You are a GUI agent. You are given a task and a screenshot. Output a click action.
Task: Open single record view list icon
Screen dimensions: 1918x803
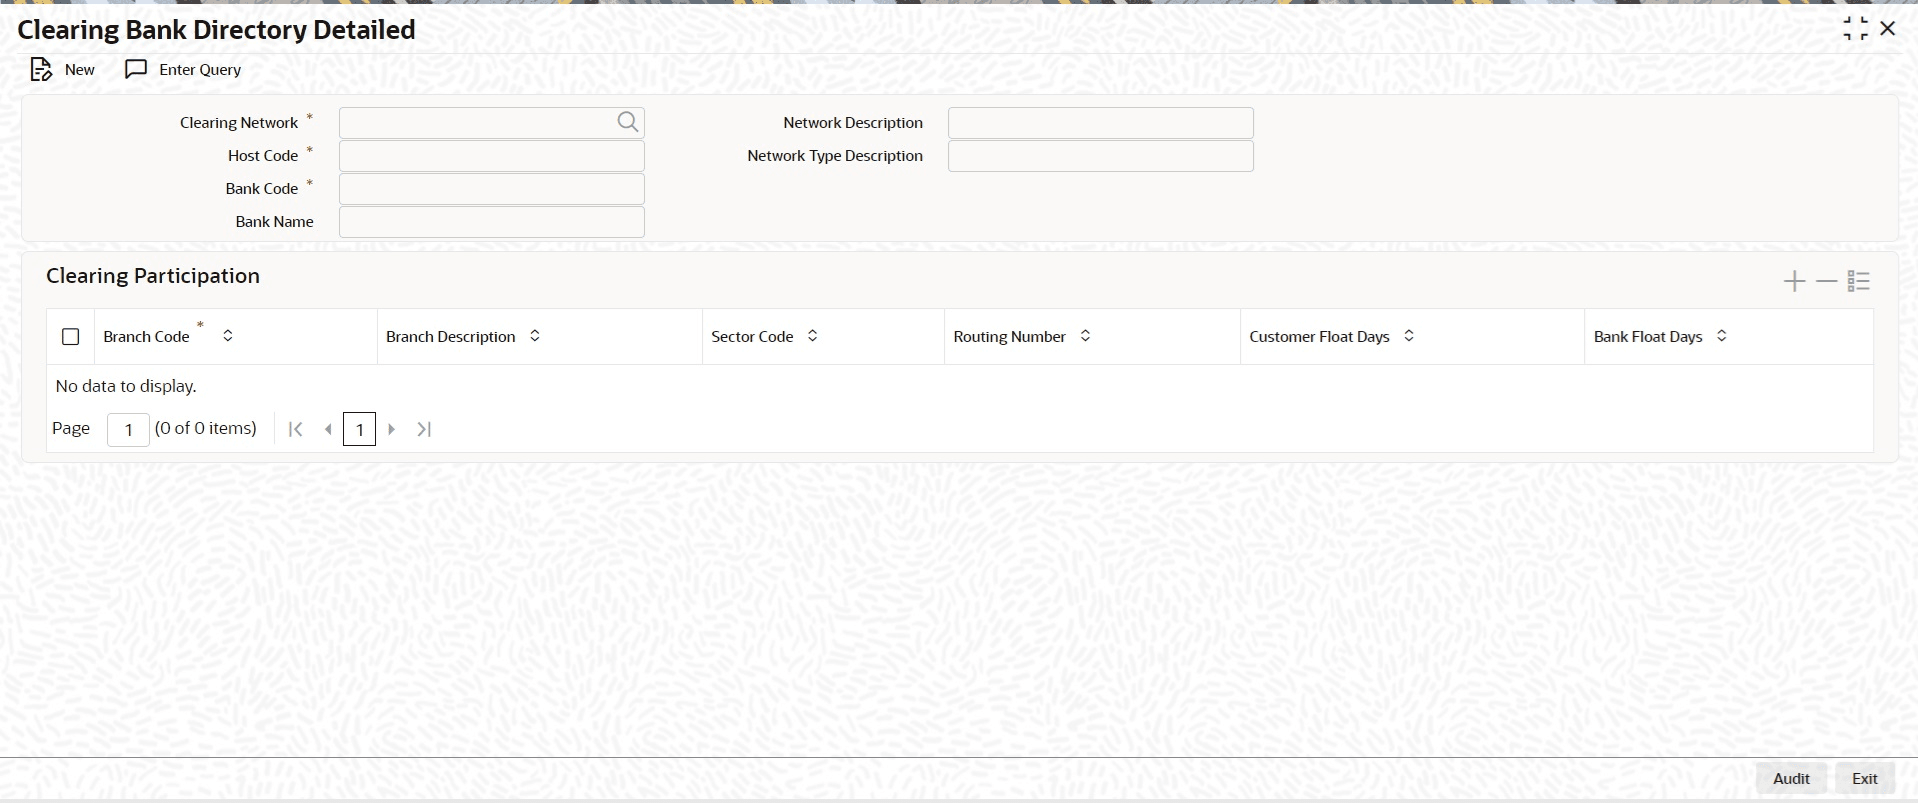click(1859, 281)
